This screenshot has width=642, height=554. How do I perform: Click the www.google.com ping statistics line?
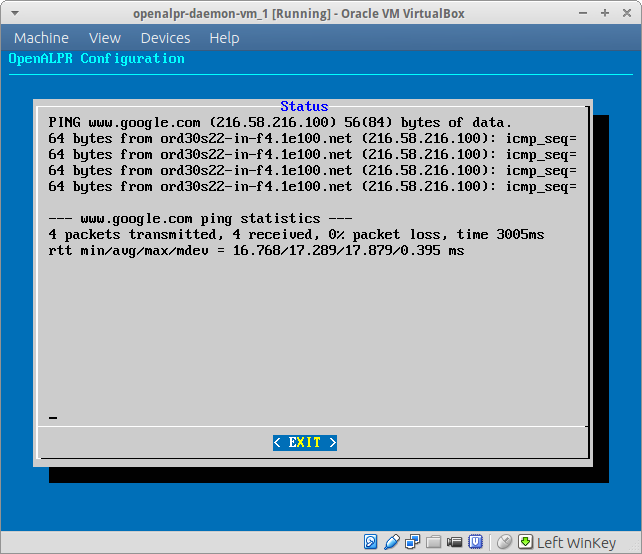tap(200, 219)
